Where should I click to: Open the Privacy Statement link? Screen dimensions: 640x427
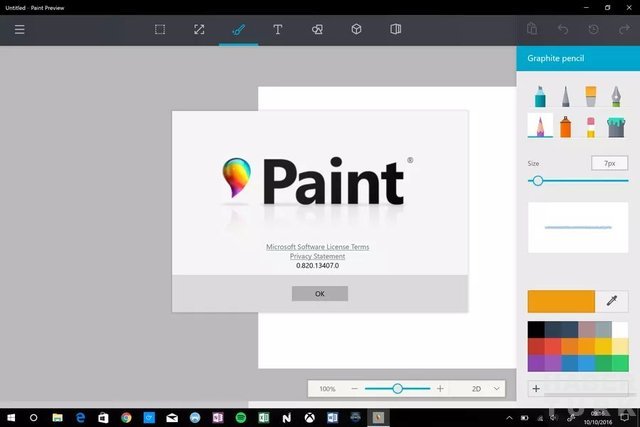tap(319, 256)
